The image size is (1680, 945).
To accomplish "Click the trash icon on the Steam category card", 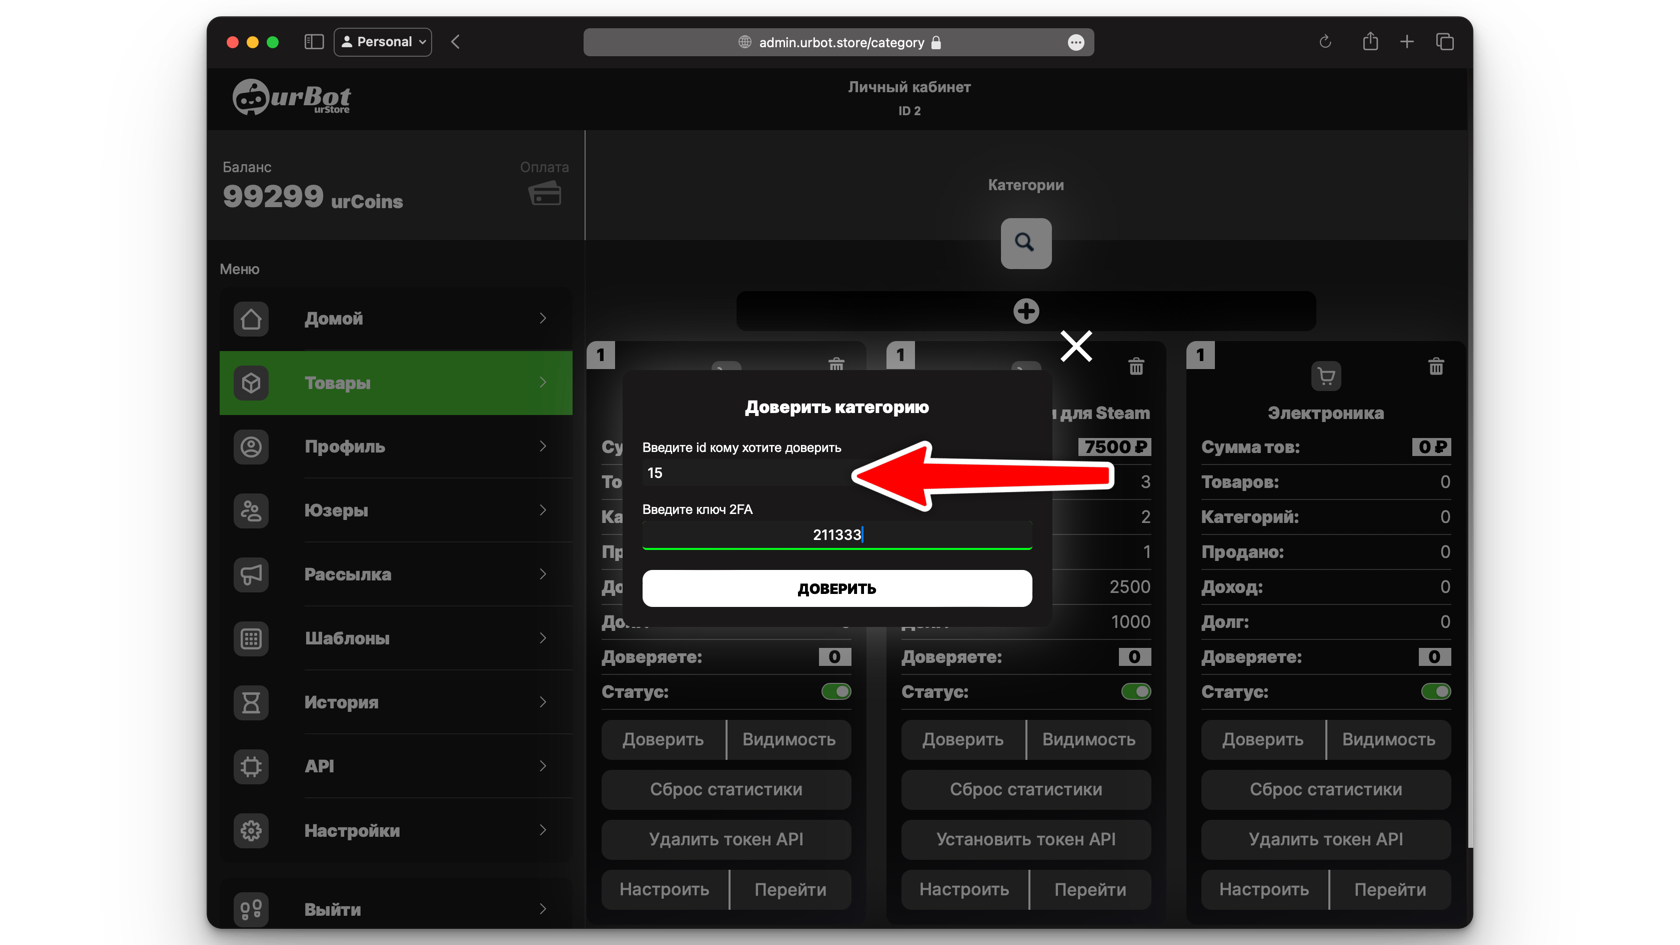I will (x=1135, y=367).
